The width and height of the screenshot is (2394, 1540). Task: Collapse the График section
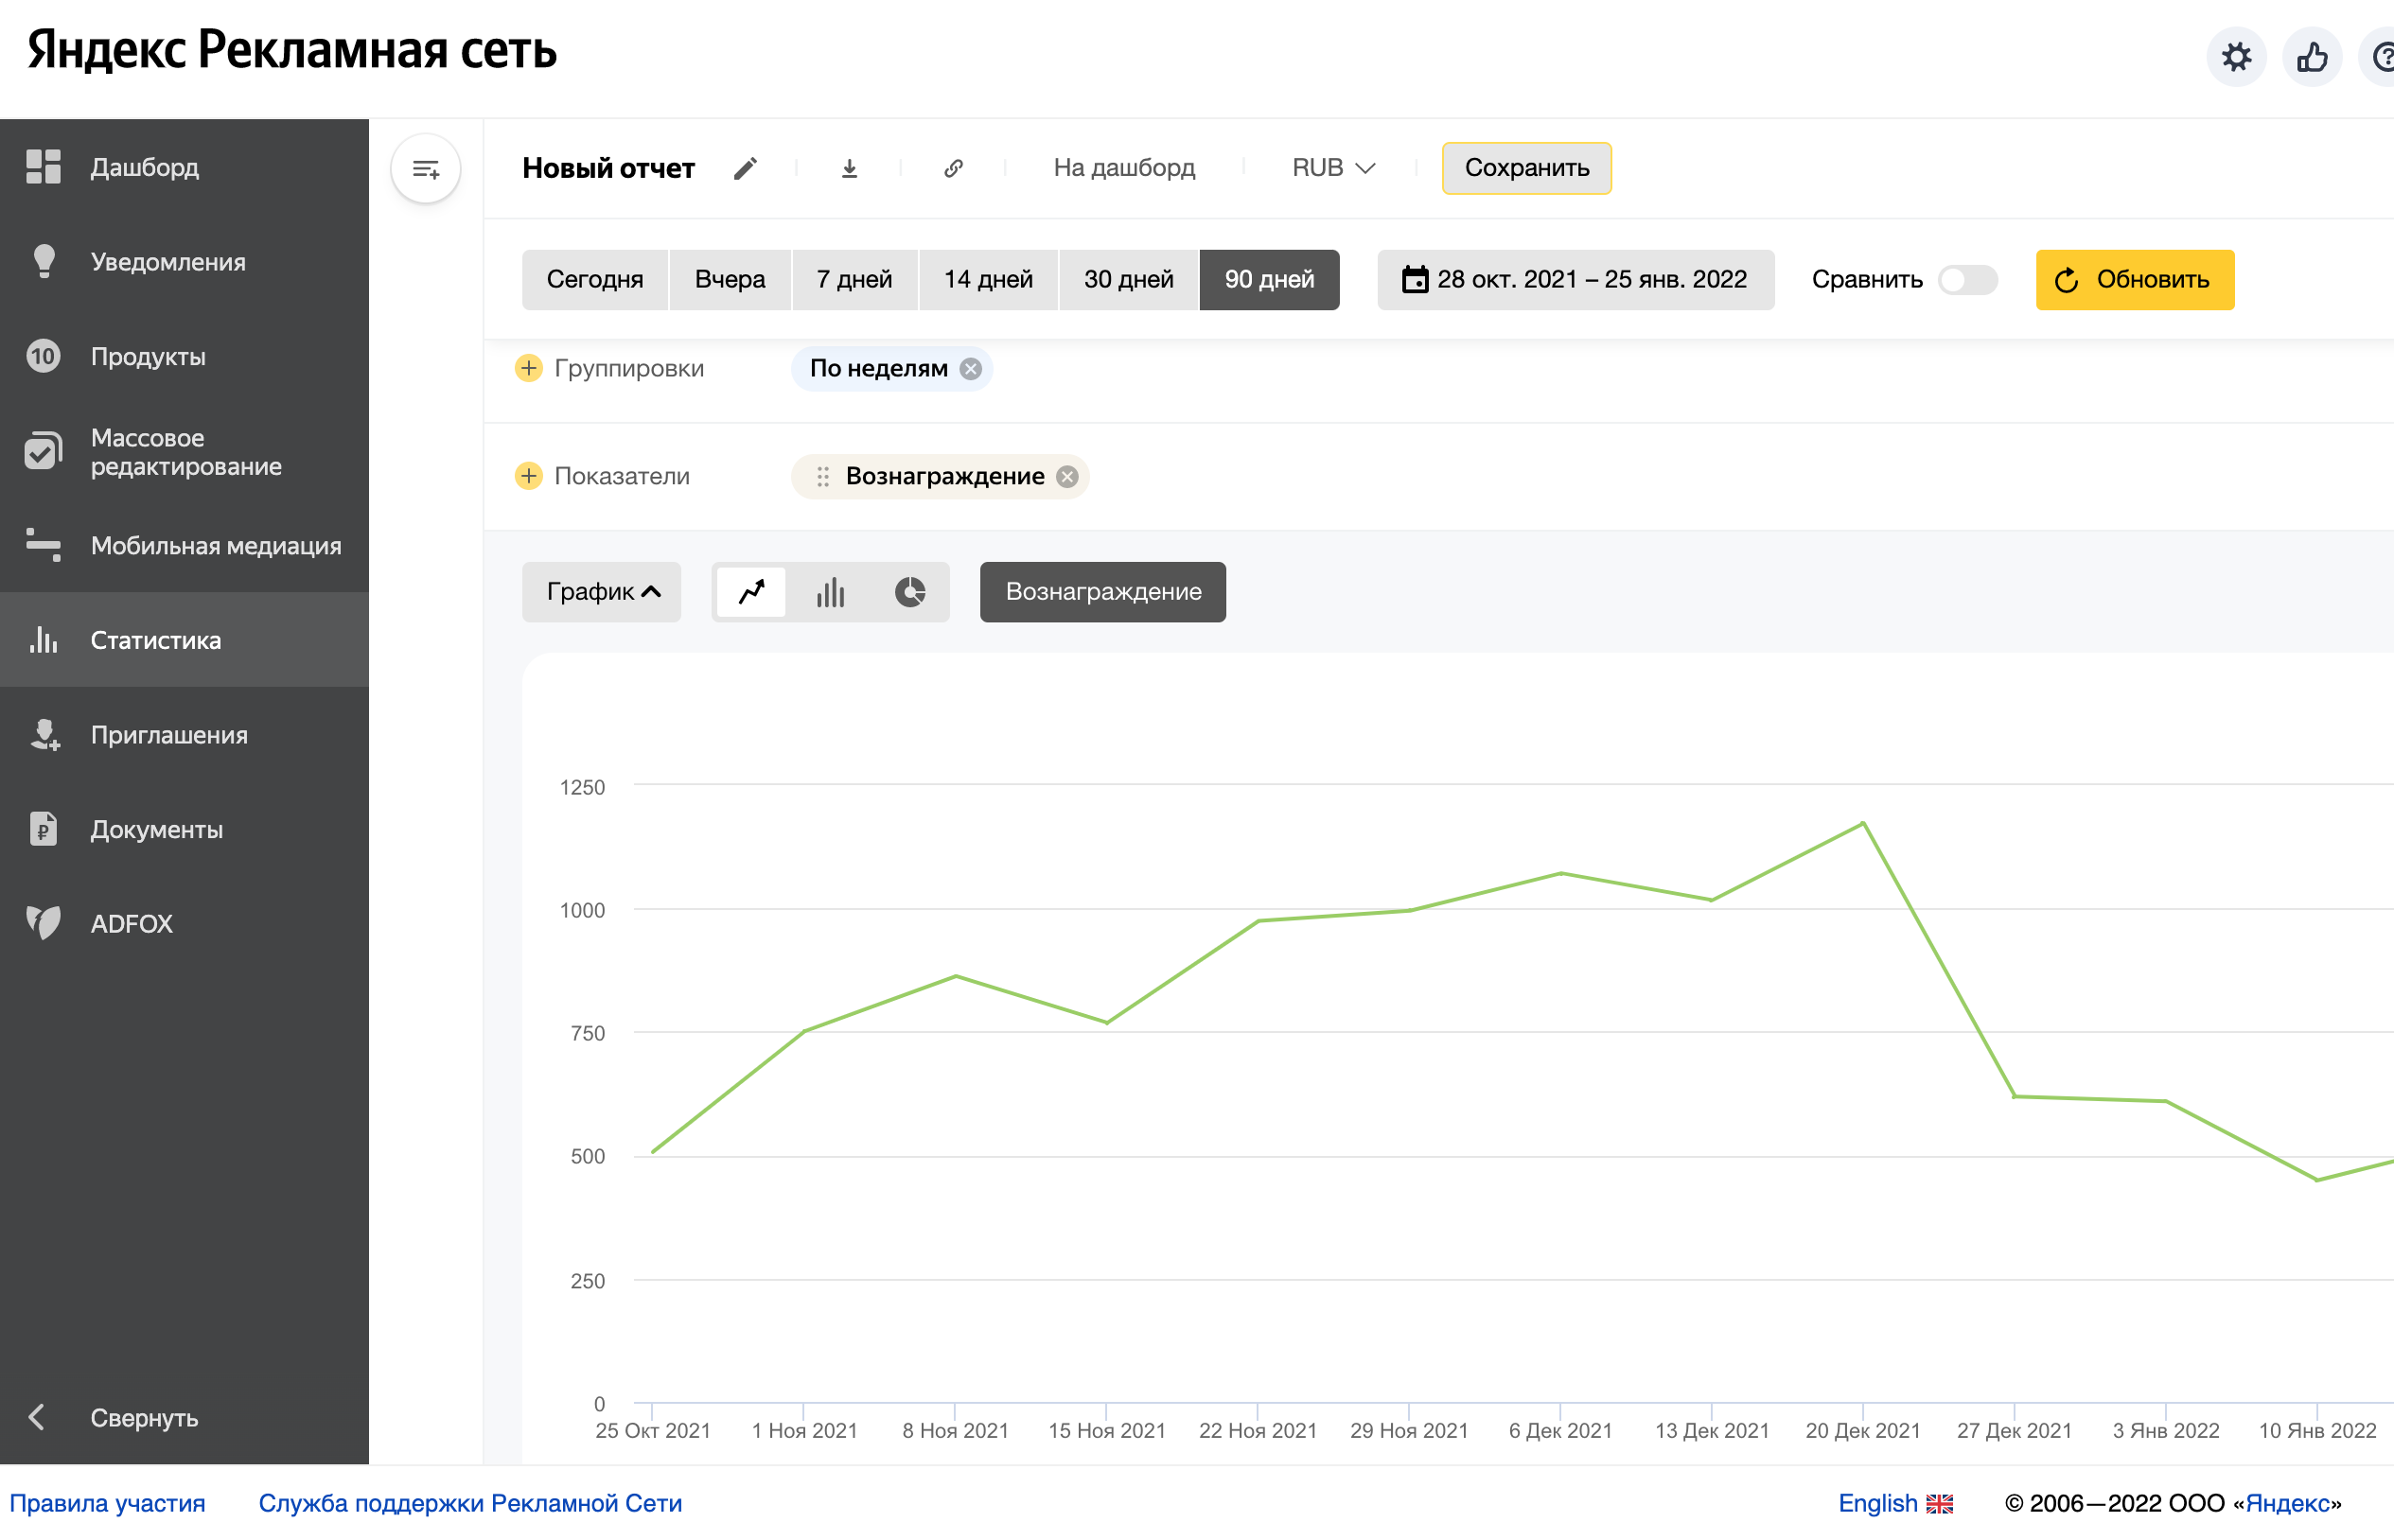[x=602, y=592]
